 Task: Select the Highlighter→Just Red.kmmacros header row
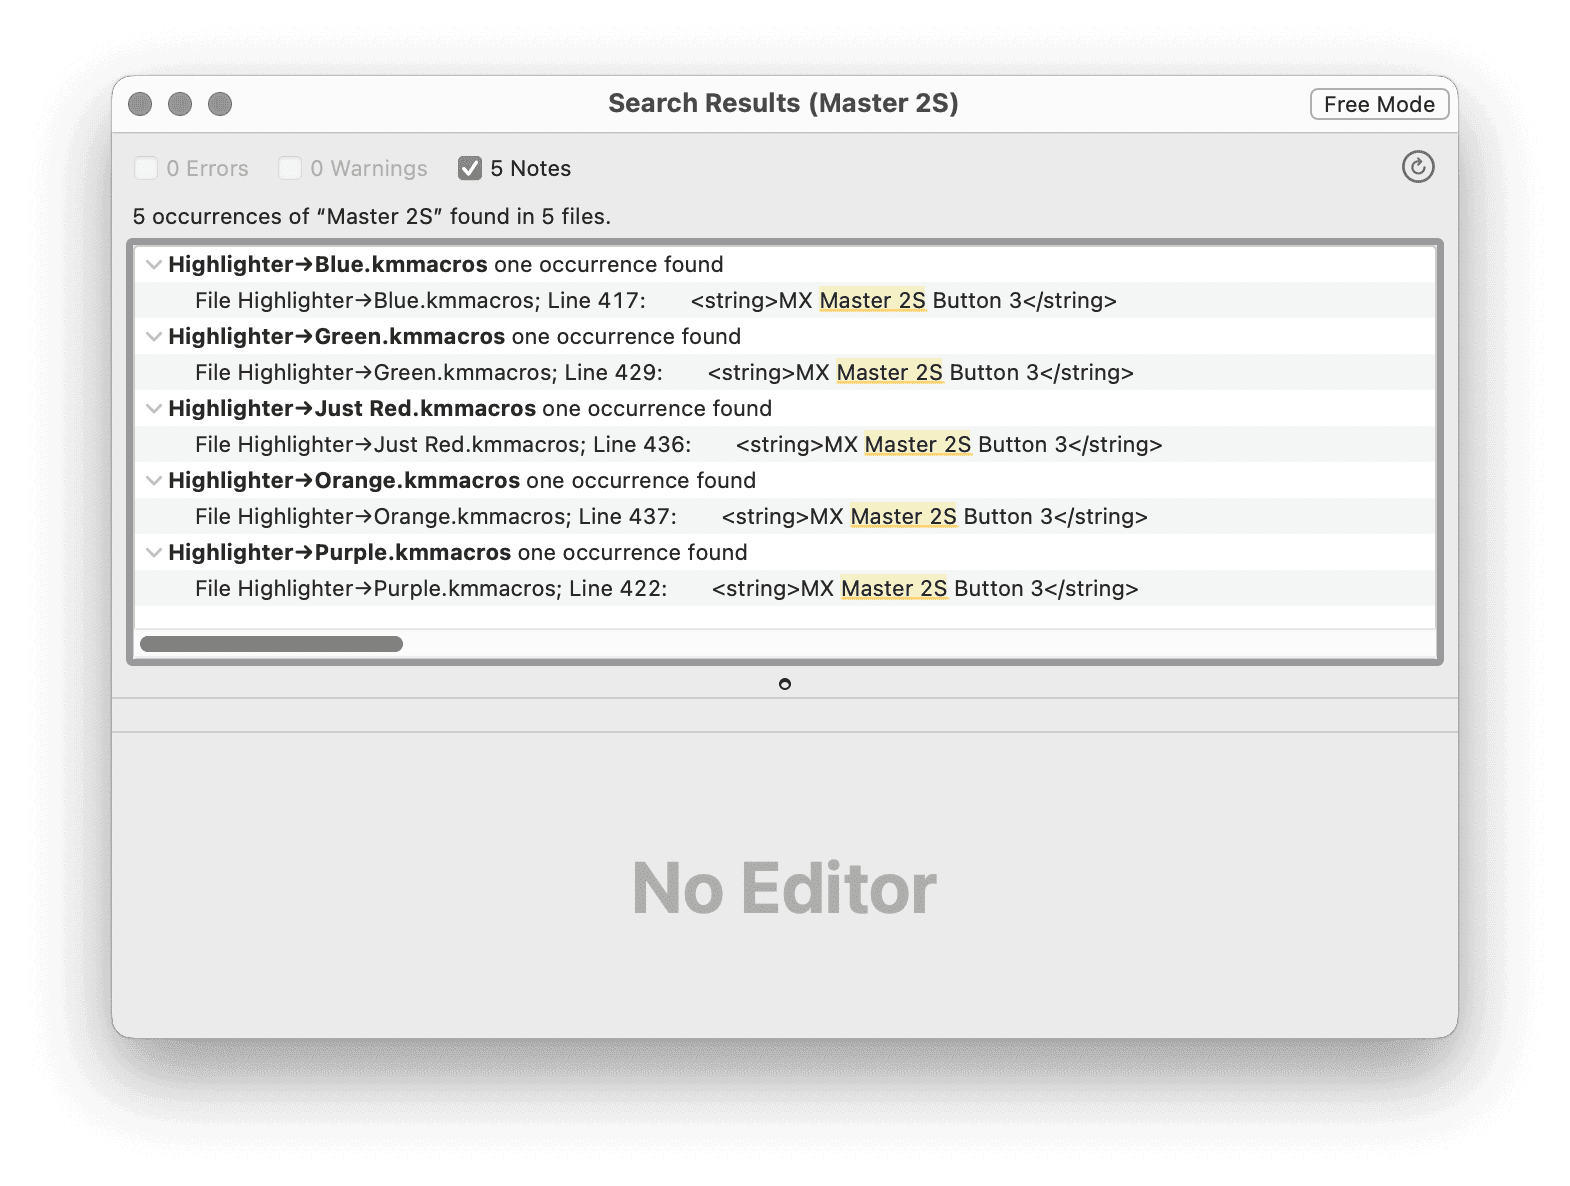click(785, 408)
